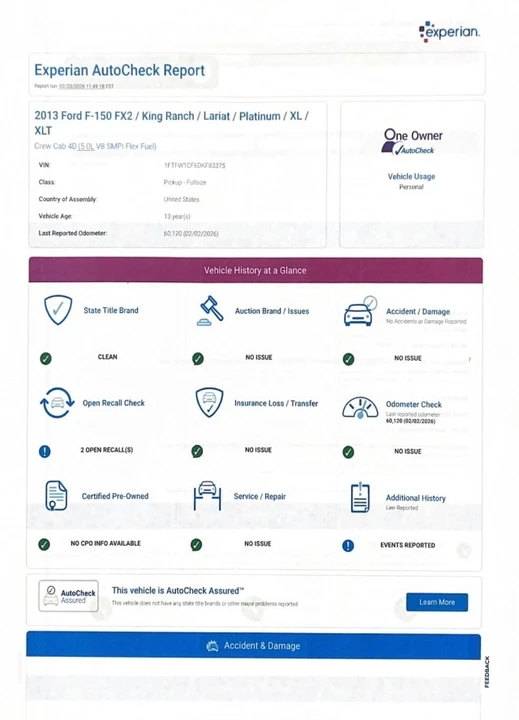
Task: Click the Auction Brand gavel icon
Action: coord(210,311)
